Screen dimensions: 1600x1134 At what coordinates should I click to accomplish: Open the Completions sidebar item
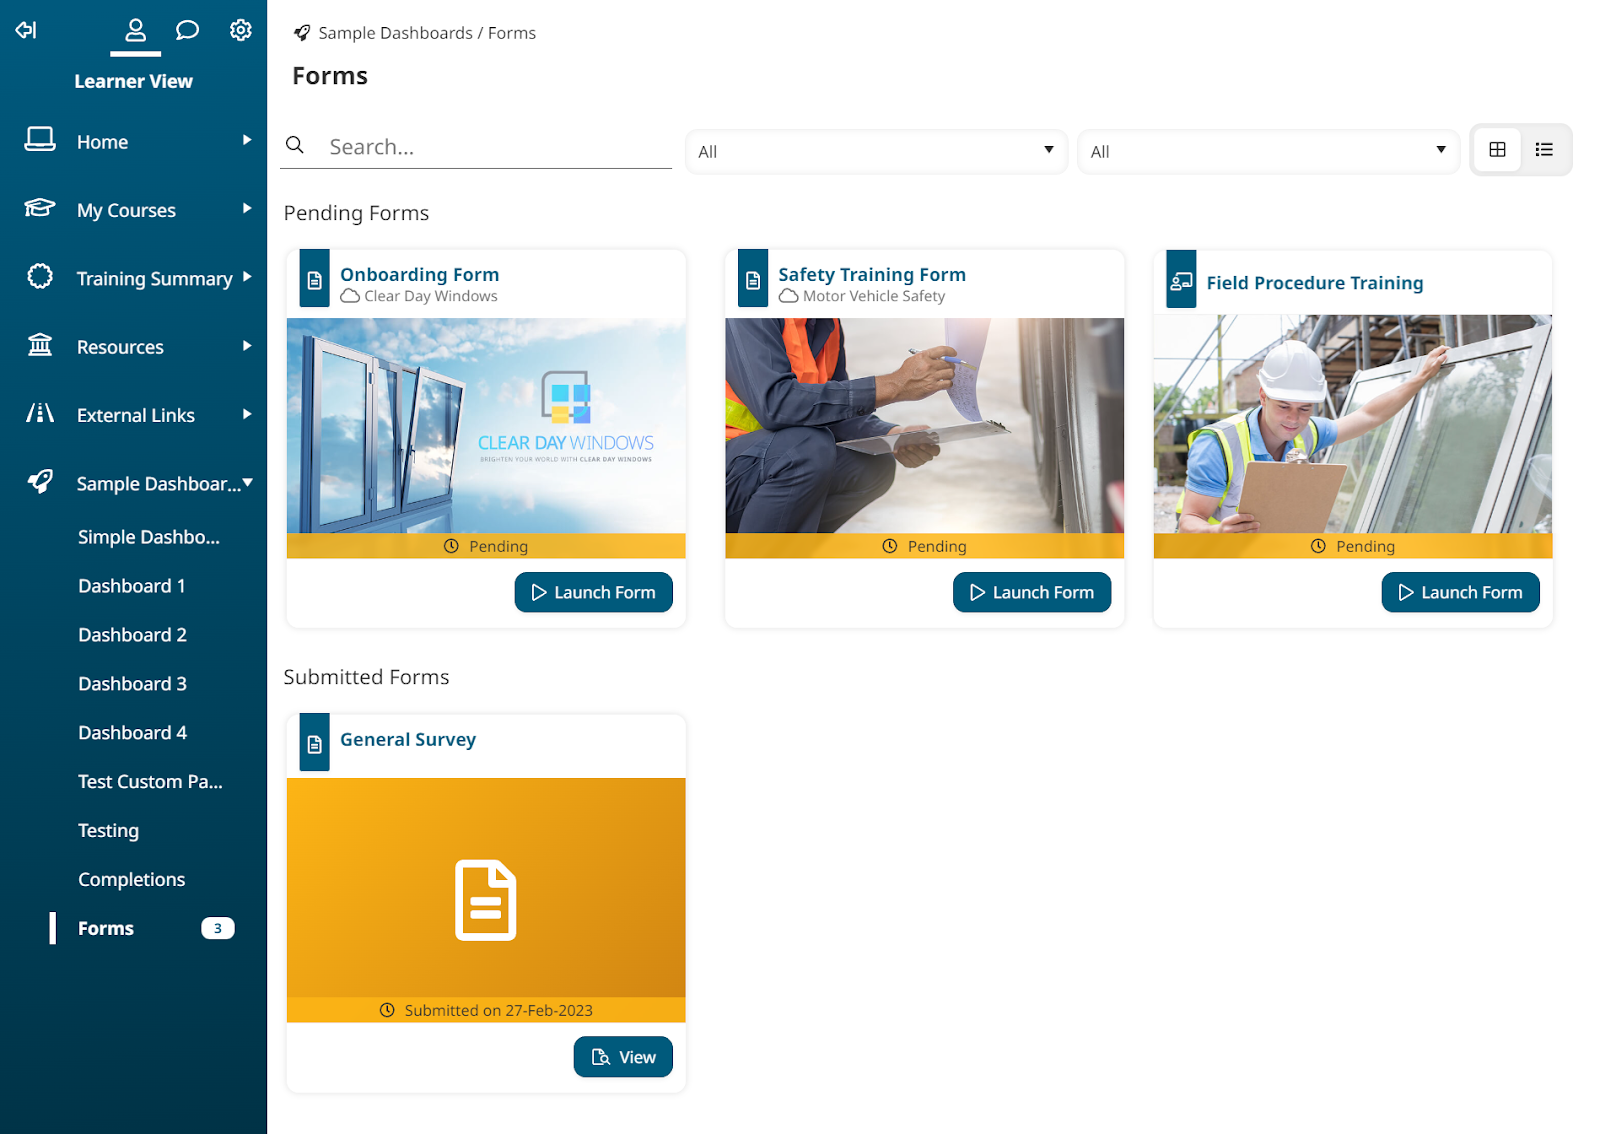pos(131,879)
